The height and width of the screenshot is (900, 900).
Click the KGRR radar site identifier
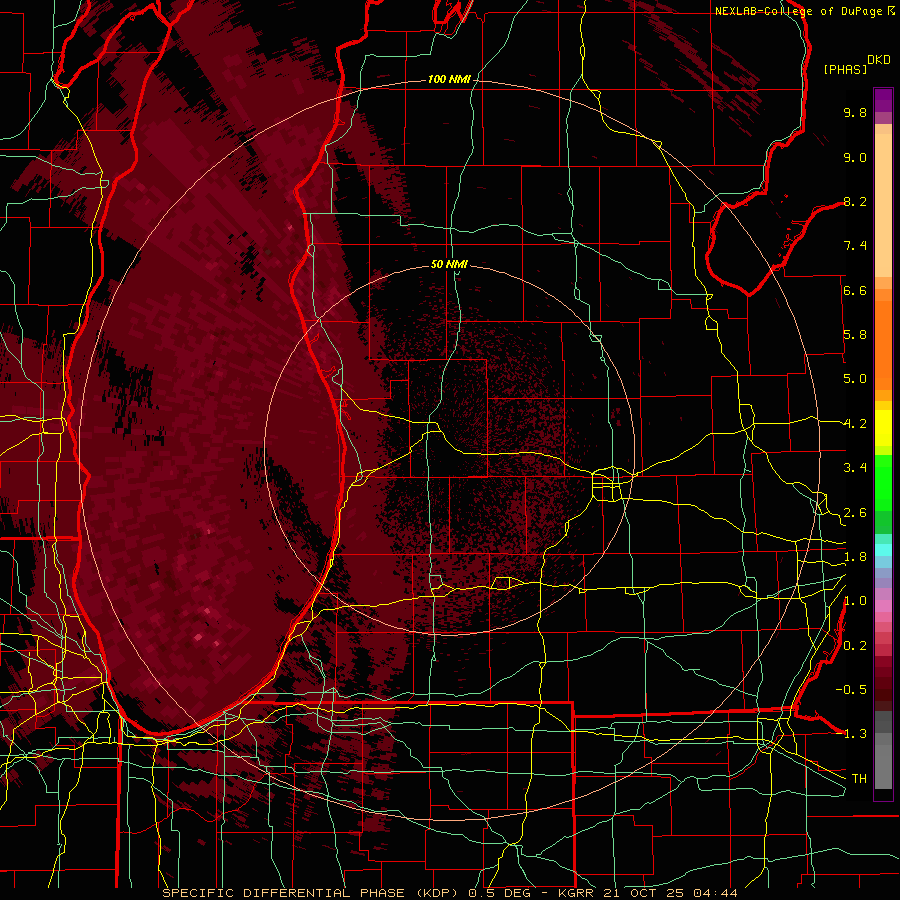pos(577,893)
